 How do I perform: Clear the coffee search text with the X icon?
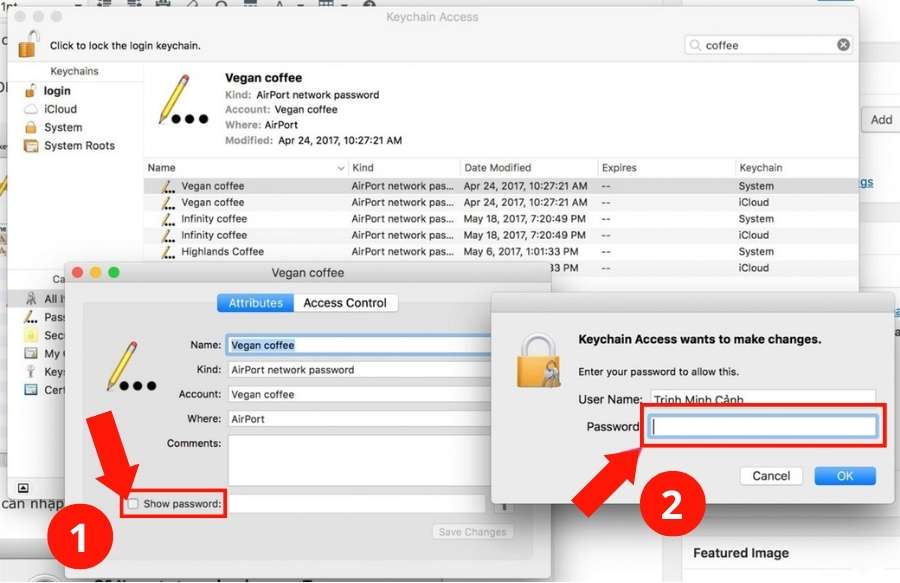pos(843,45)
